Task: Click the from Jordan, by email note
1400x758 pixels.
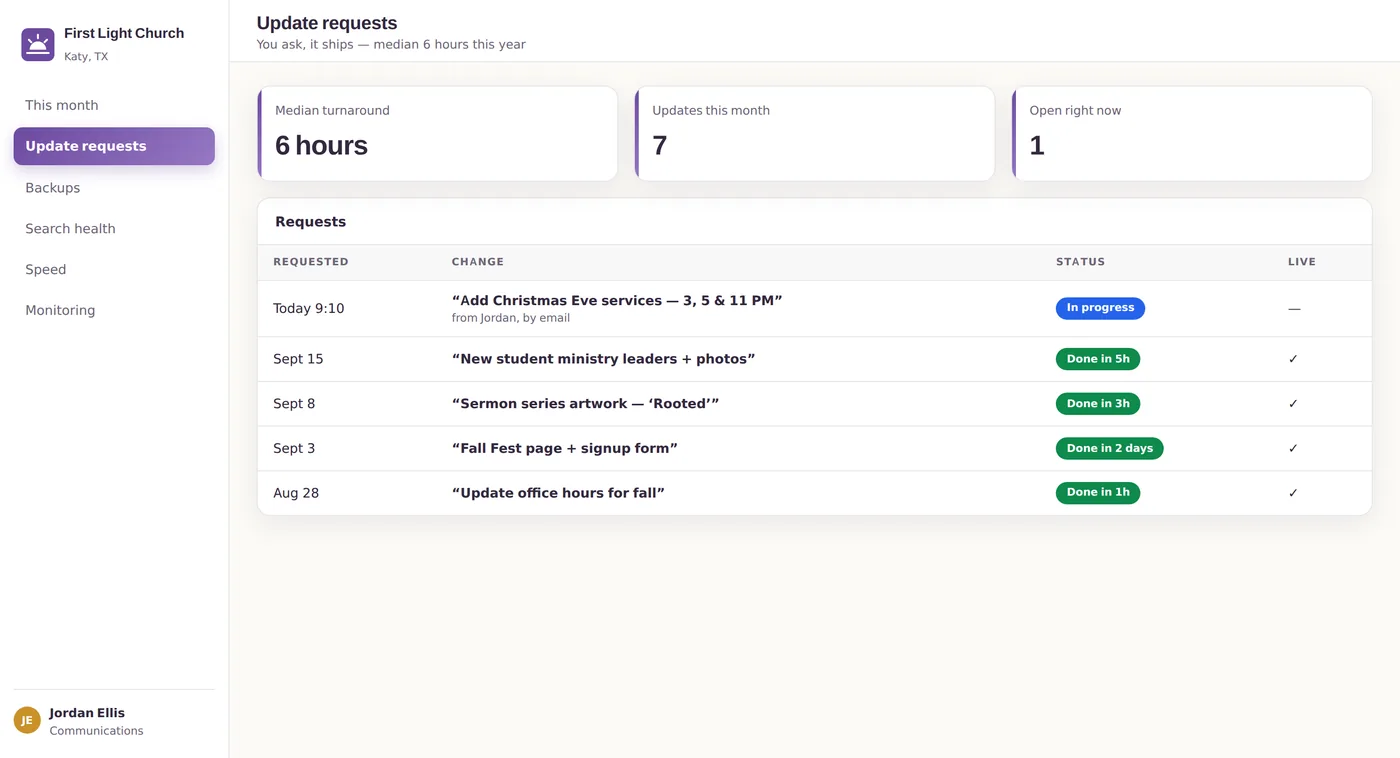Action: [x=511, y=319]
